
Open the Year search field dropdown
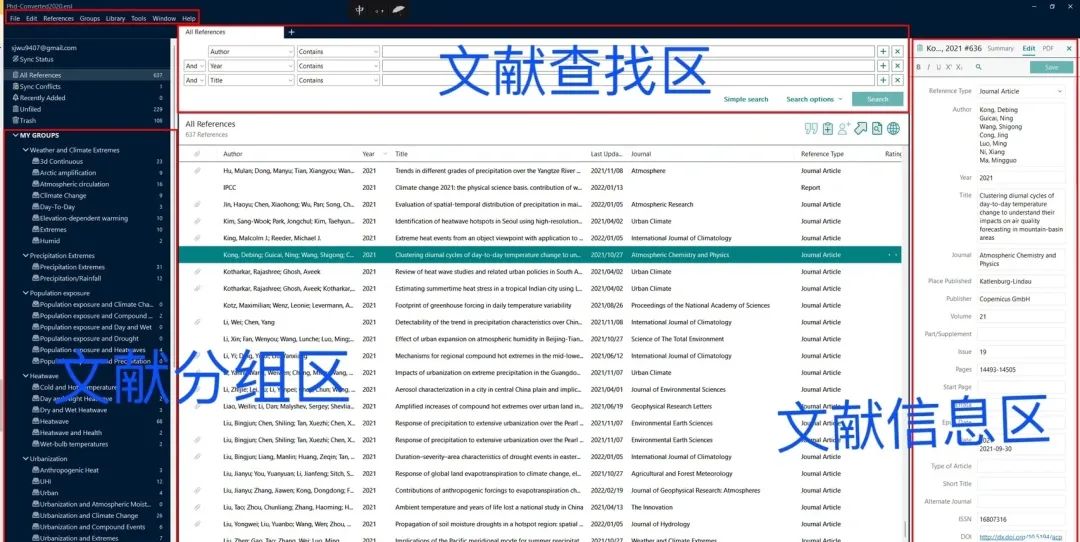pyautogui.click(x=251, y=66)
